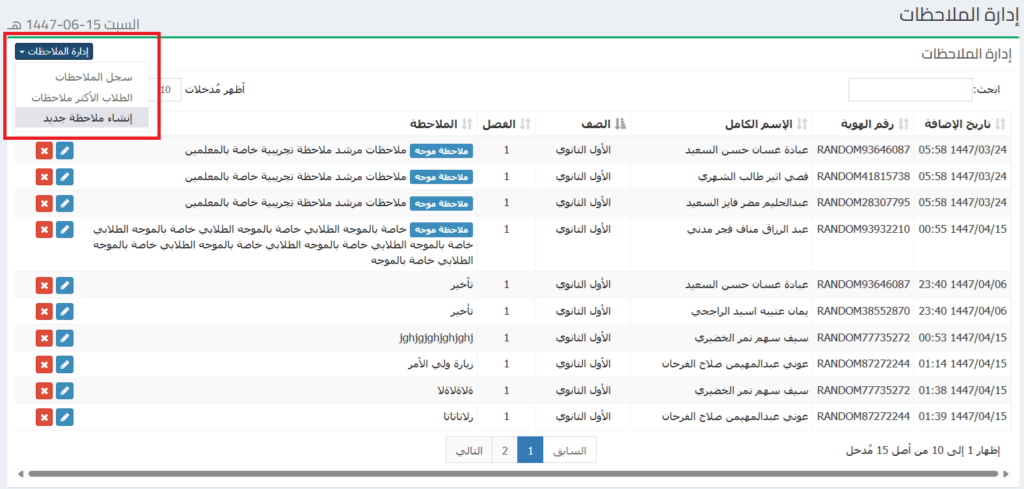Click the التالي pagination button
The width and height of the screenshot is (1024, 489).
pos(469,451)
